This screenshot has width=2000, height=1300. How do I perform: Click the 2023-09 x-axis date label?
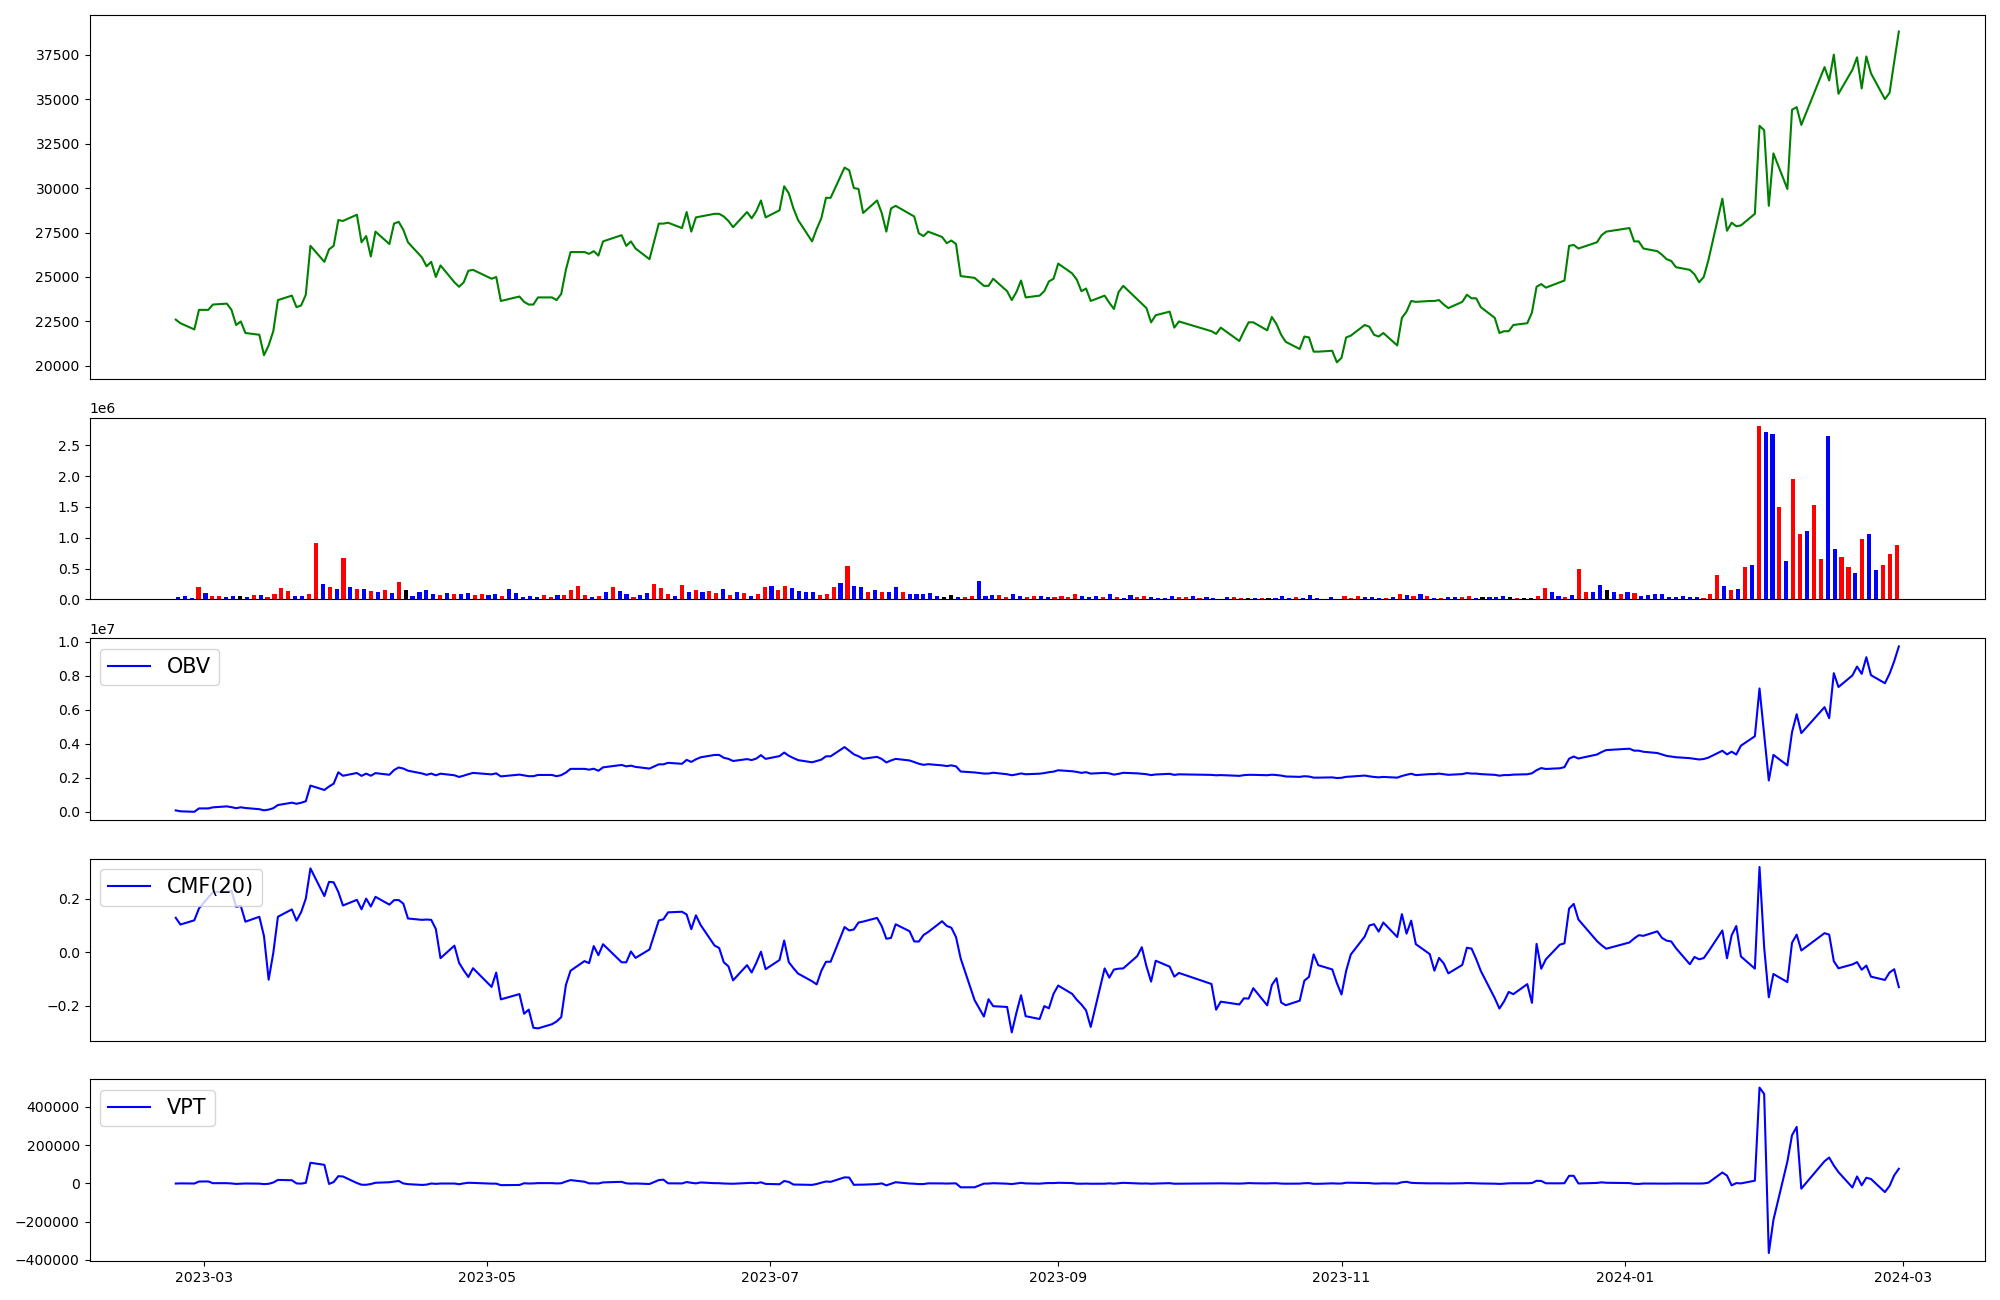[x=1058, y=1277]
